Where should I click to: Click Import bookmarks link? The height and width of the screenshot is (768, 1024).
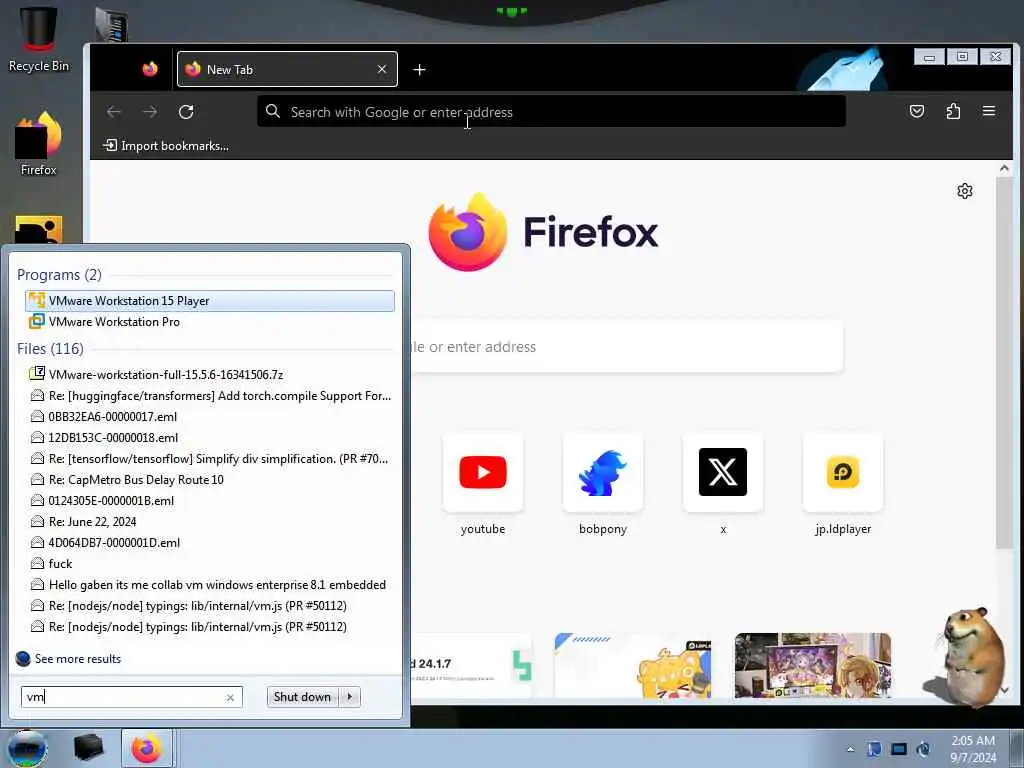[166, 146]
